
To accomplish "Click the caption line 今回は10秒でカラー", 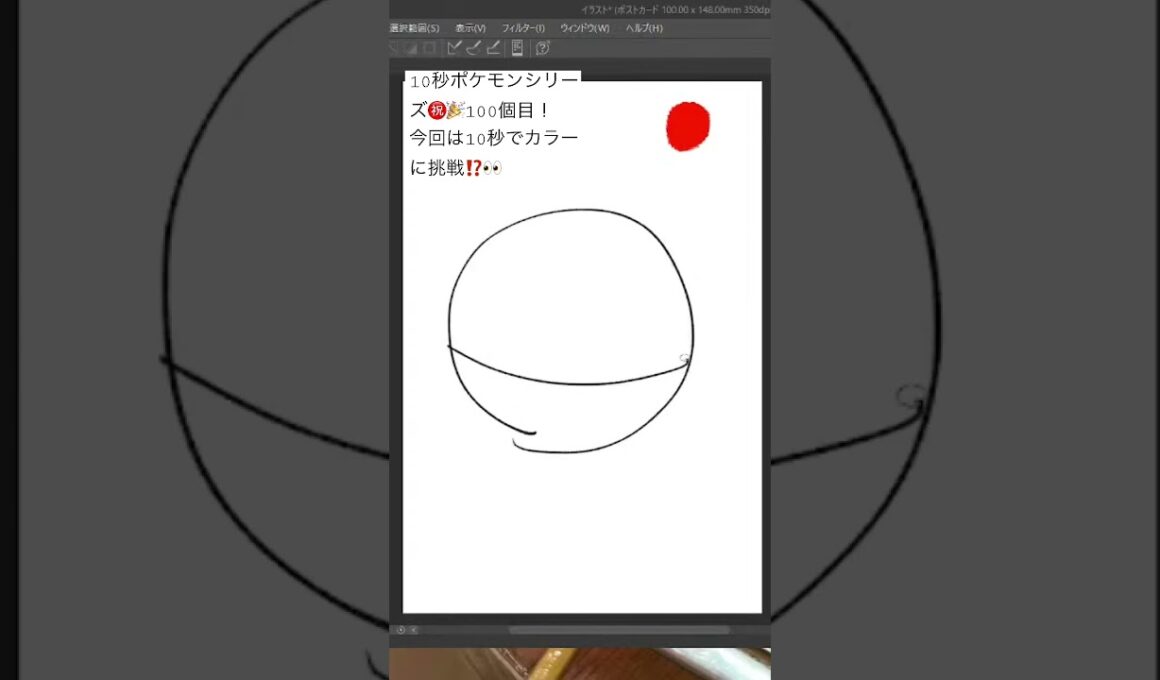I will (x=494, y=138).
